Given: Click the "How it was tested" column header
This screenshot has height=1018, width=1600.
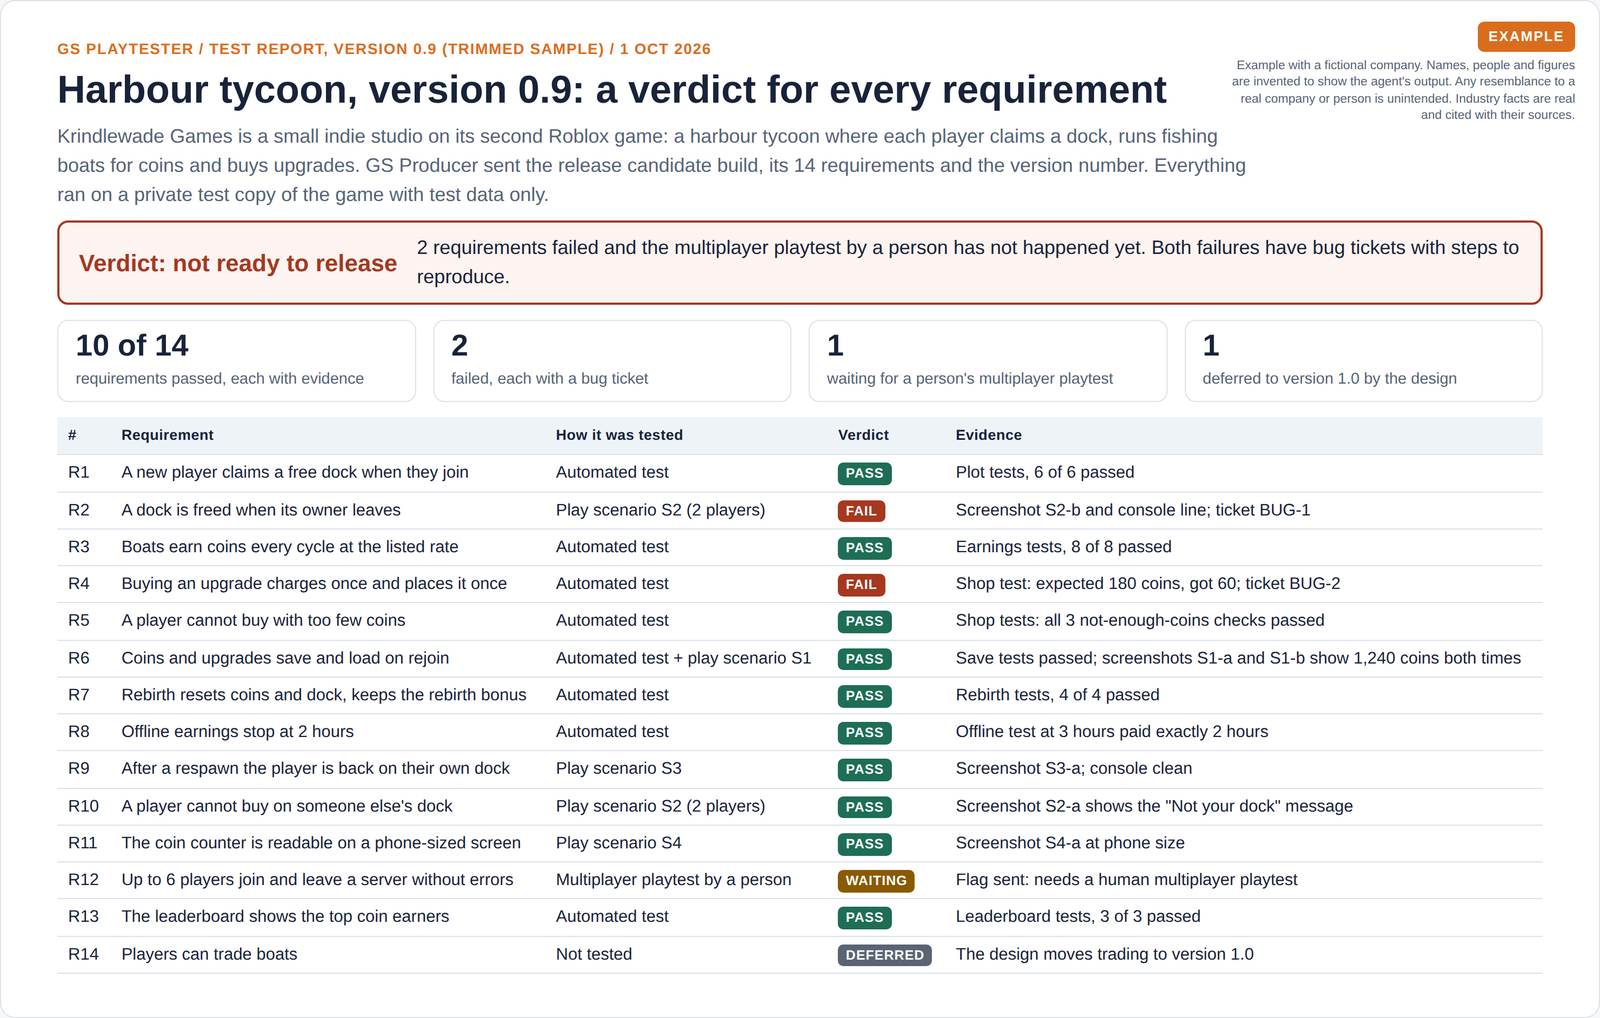Looking at the screenshot, I should click(619, 435).
